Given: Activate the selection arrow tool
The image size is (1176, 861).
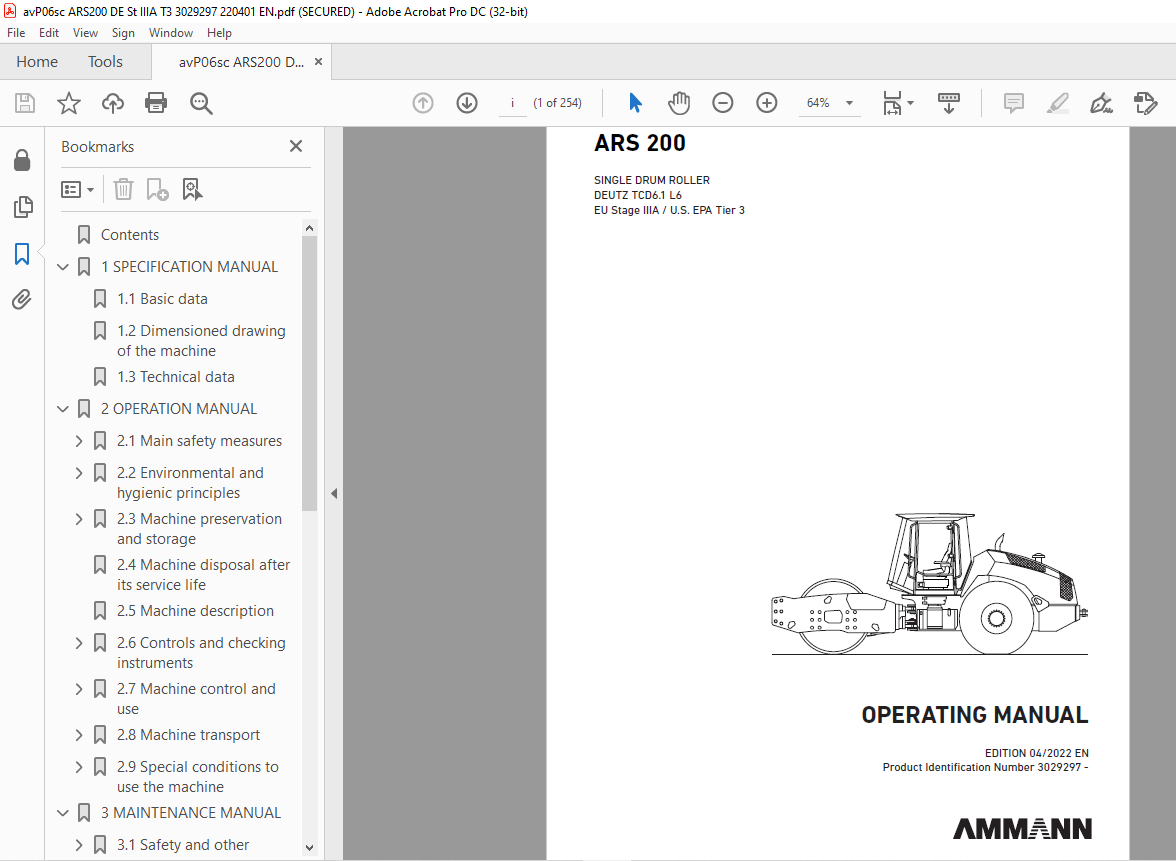Looking at the screenshot, I should pos(635,103).
